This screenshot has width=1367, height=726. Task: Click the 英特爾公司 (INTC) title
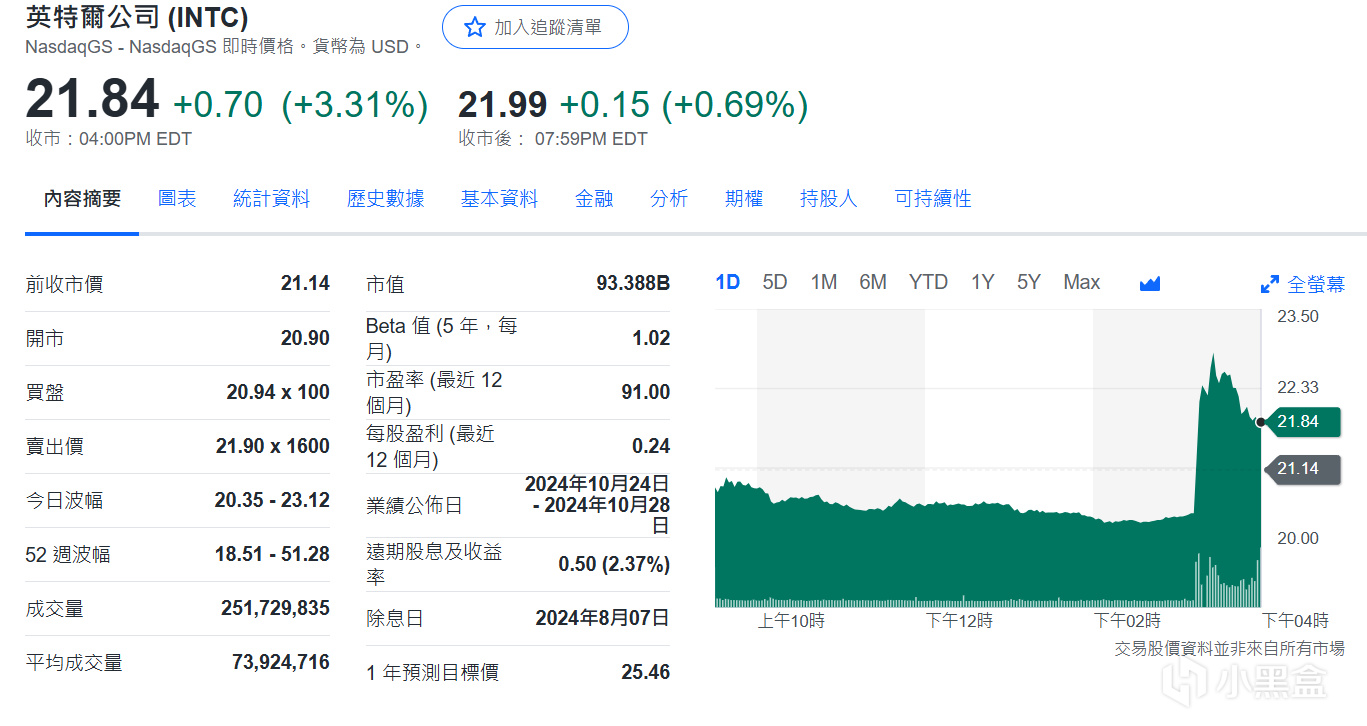(137, 17)
